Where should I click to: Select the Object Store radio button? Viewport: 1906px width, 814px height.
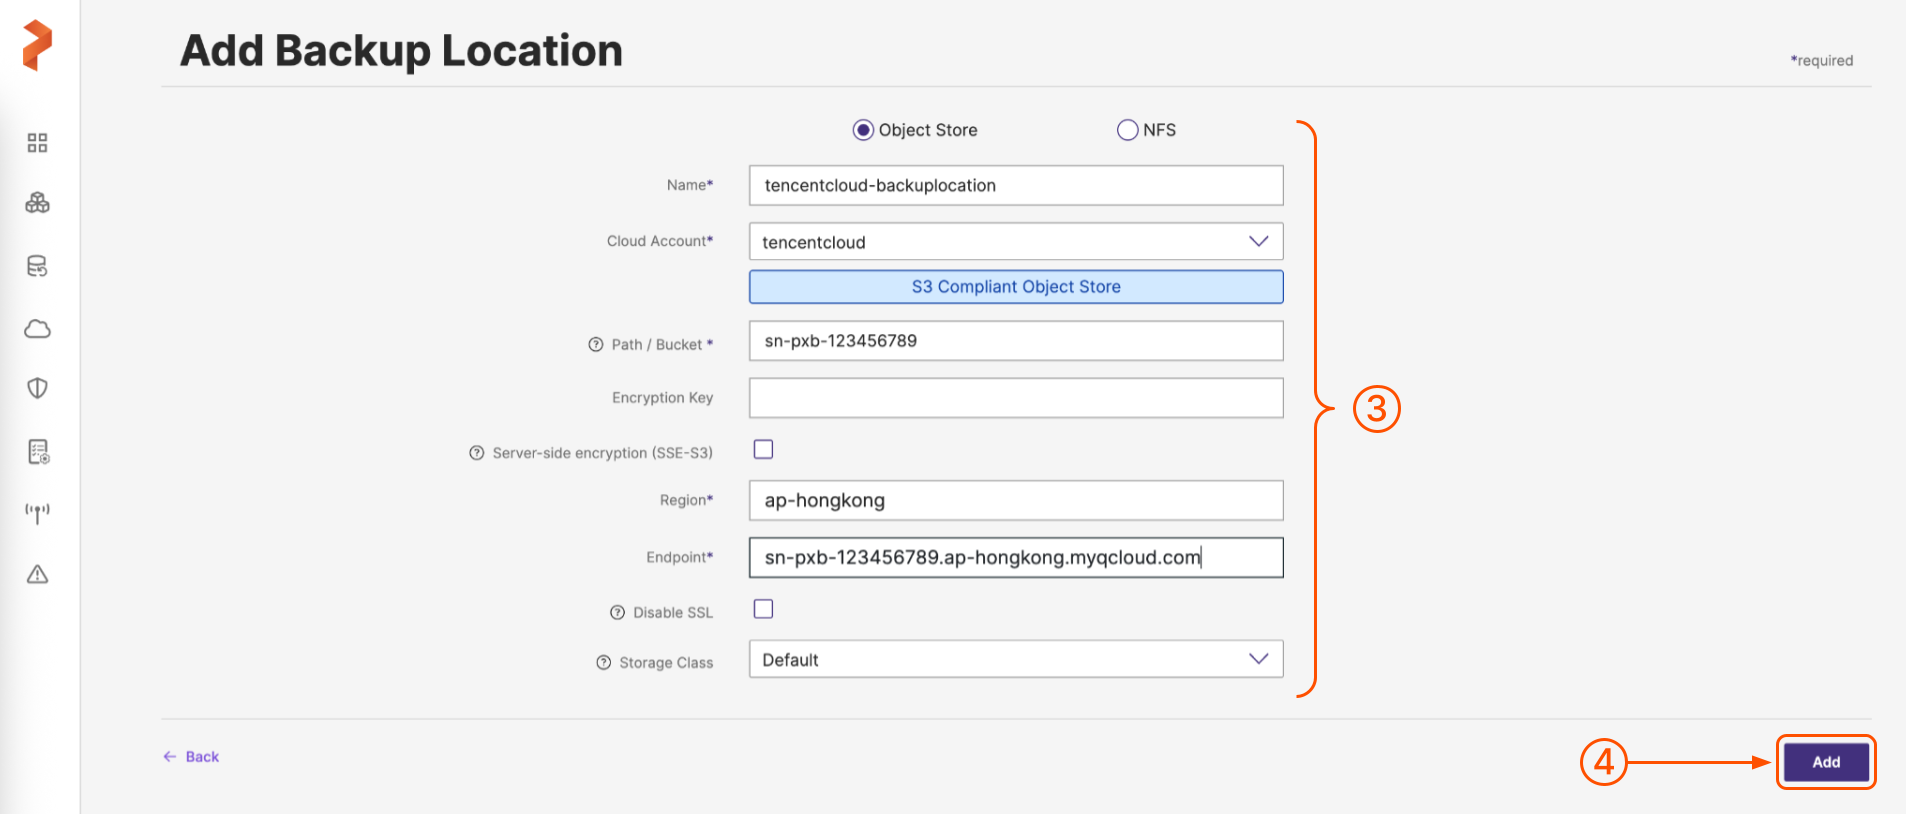(863, 130)
